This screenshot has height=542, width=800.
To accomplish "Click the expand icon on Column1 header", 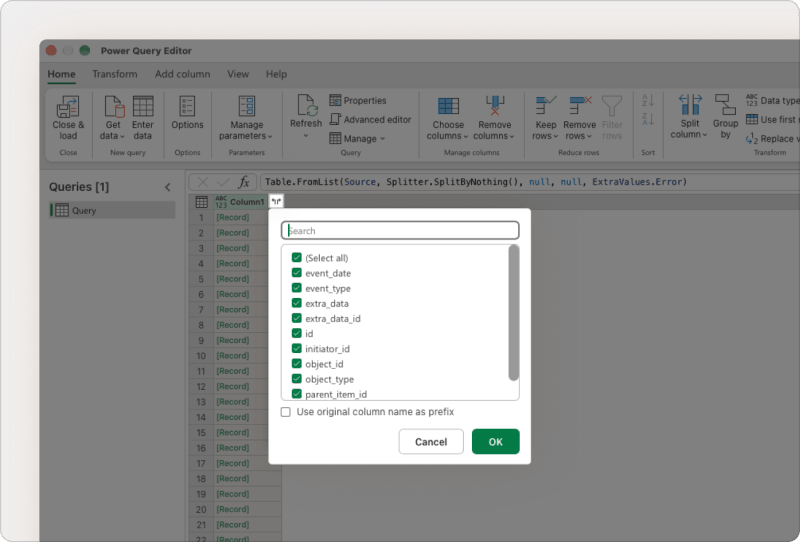I will click(x=276, y=202).
